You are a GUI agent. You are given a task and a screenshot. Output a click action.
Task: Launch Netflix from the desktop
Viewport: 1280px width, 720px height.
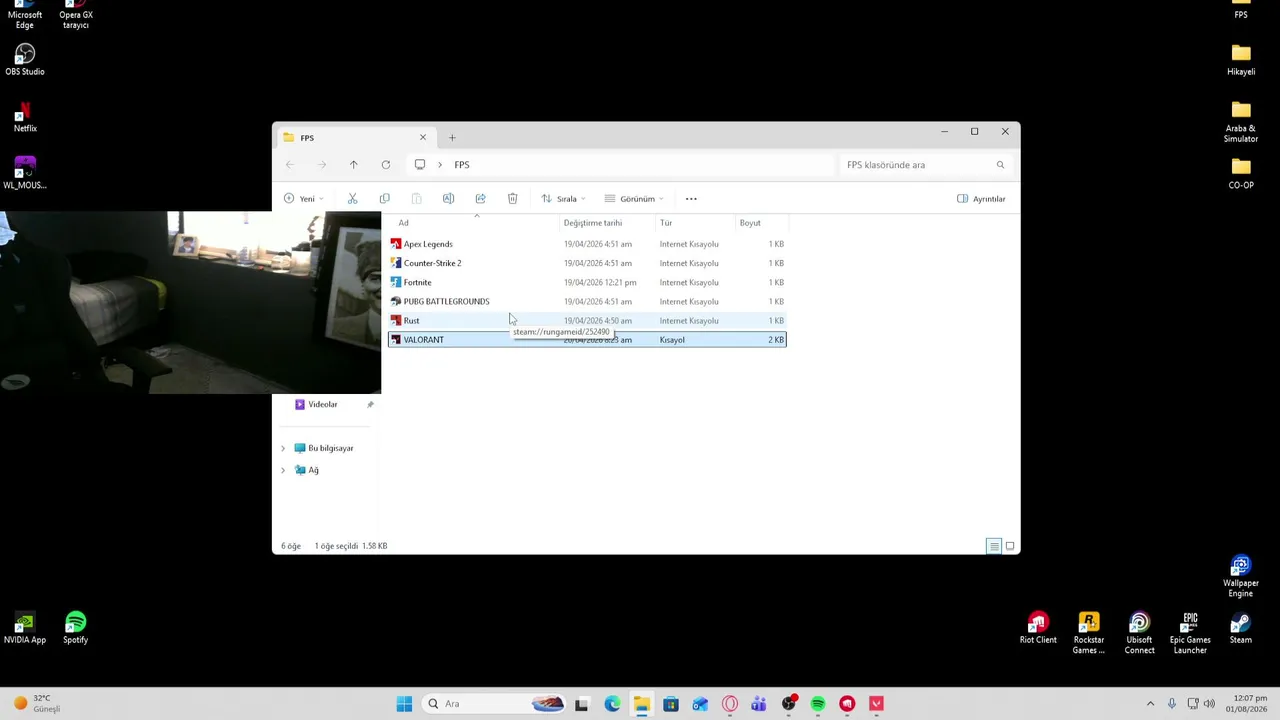point(25,117)
